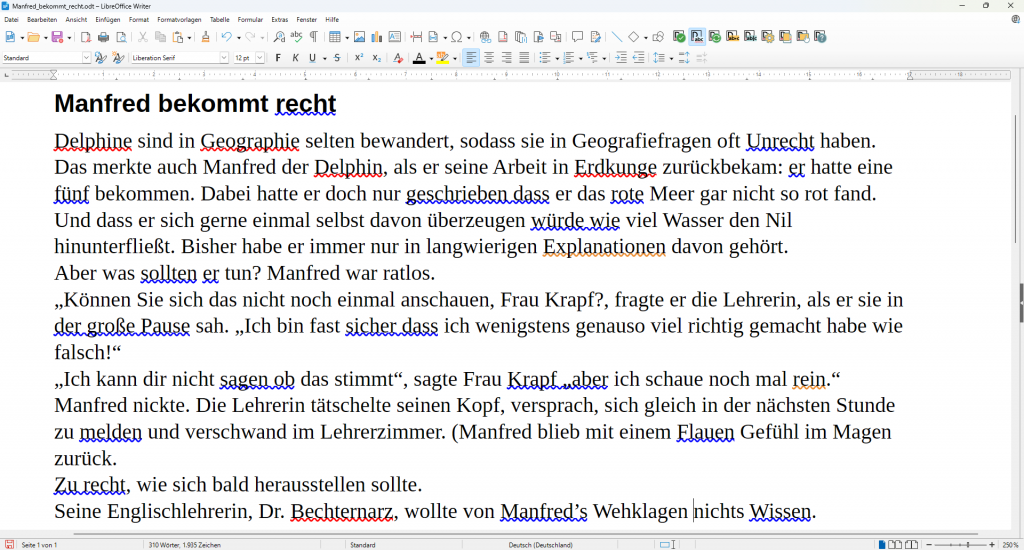
Task: Insert an image using the picture icon
Action: [x=360, y=37]
